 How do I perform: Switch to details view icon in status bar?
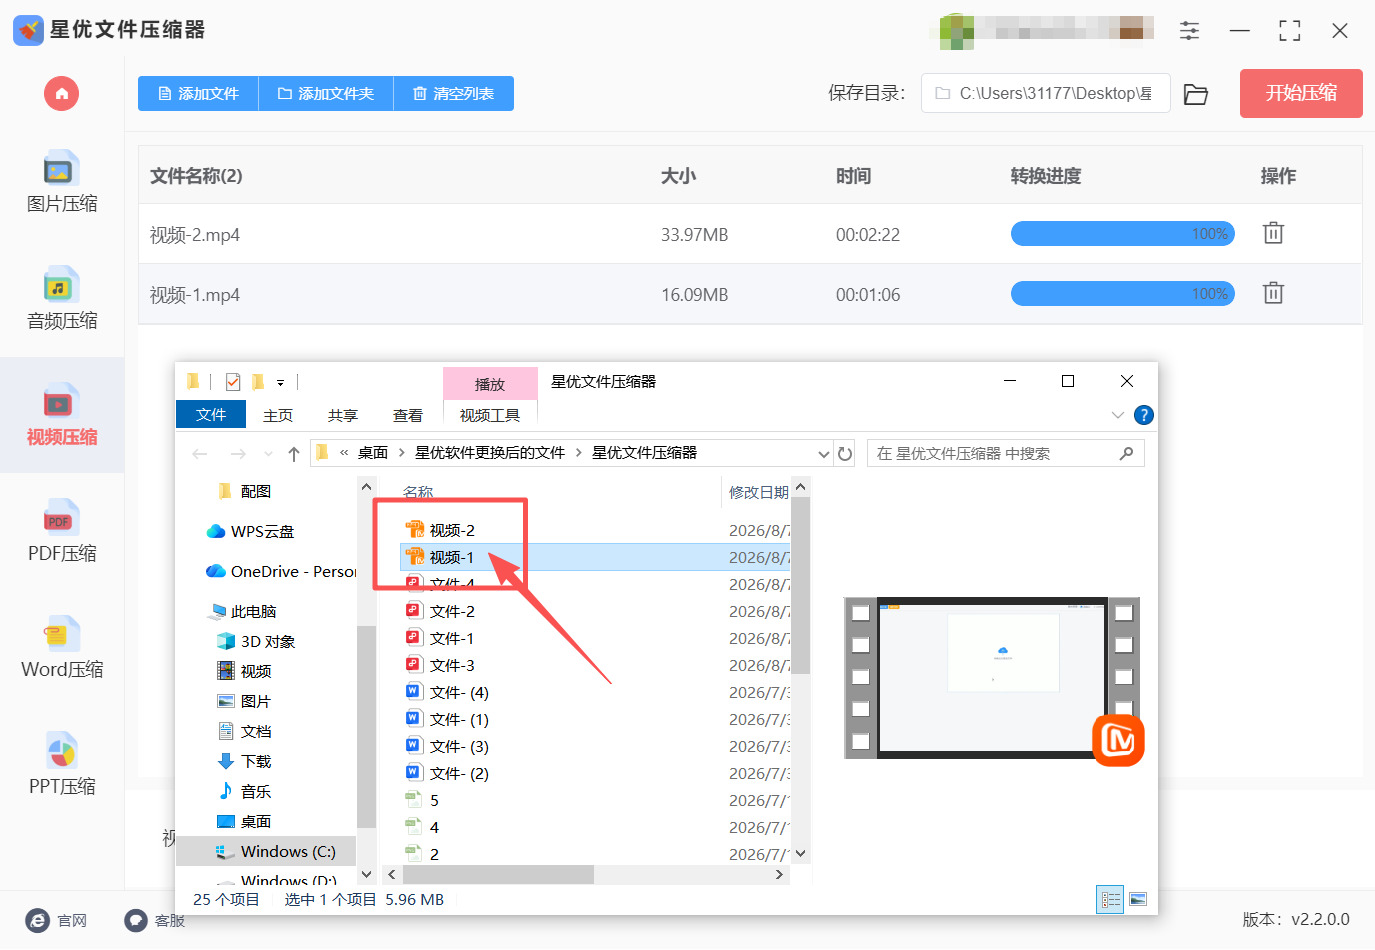point(1110,900)
